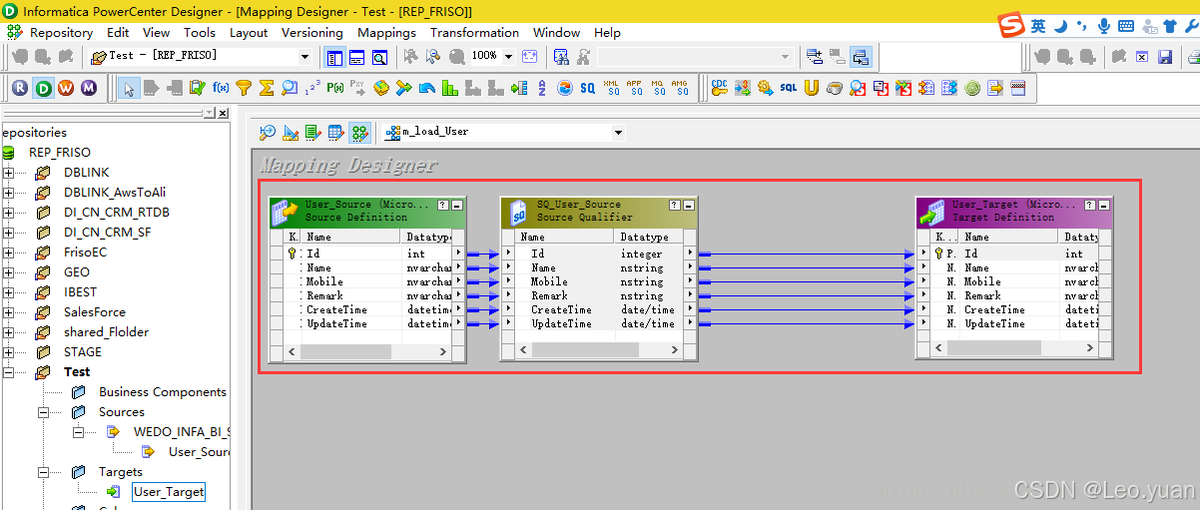Add an Aggregator transformation sigma icon
Screen dimensions: 1200x510
[x=266, y=88]
